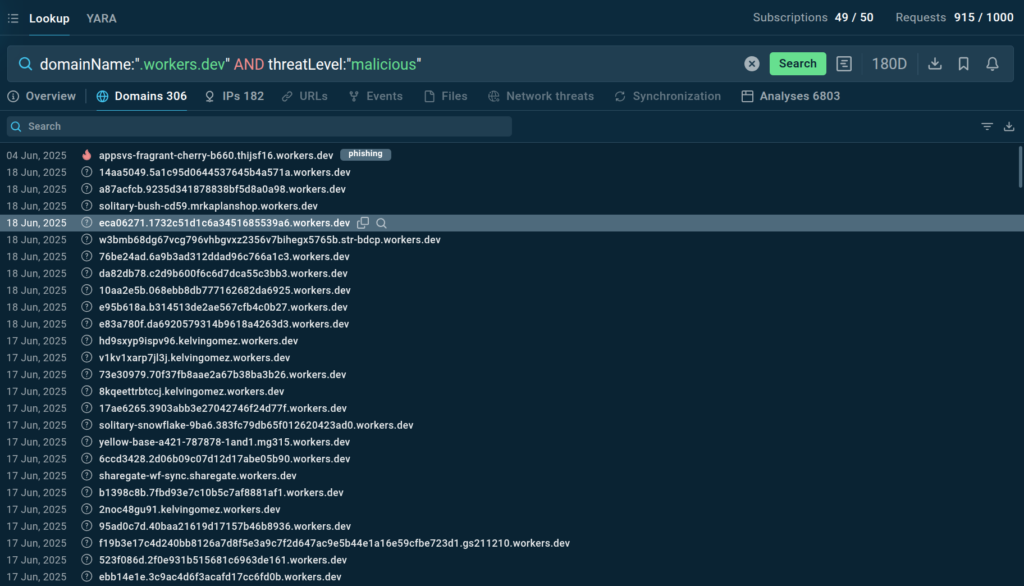Viewport: 1024px width, 586px height.
Task: Switch to the YARA tab
Action: pos(101,18)
